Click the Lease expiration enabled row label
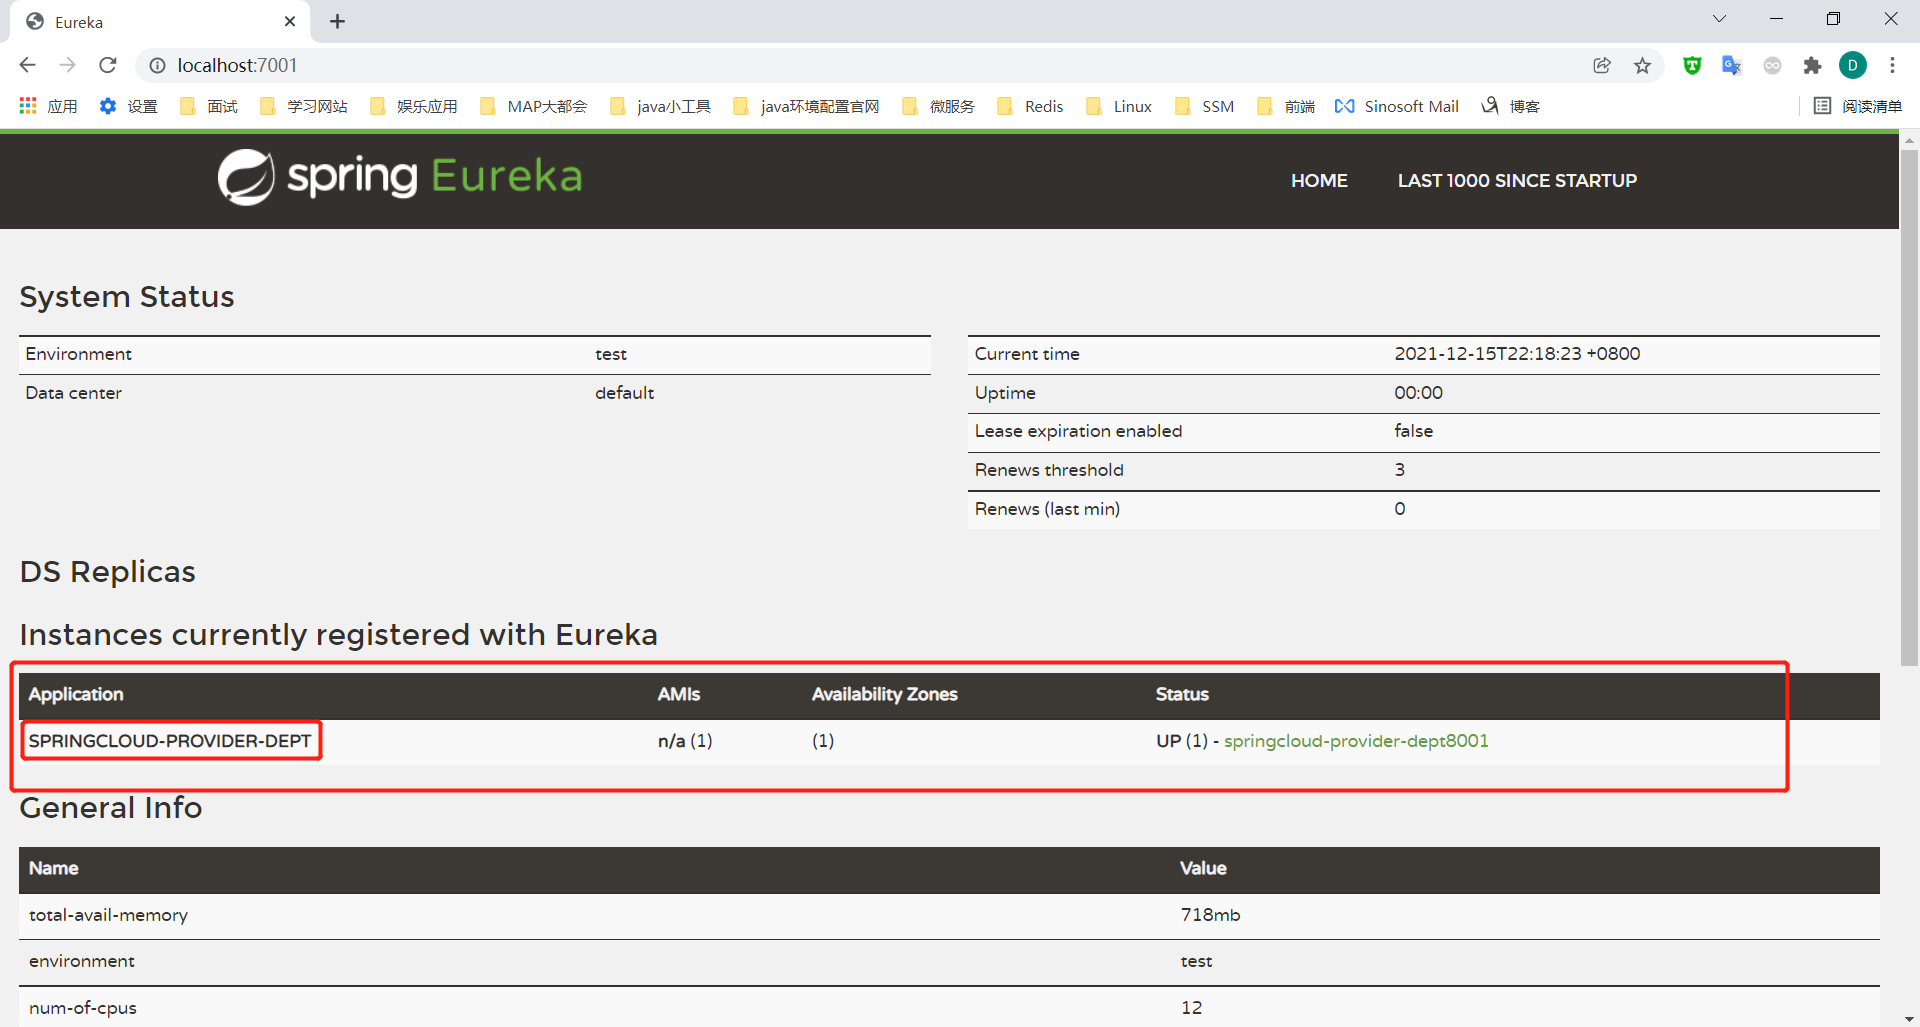1920x1027 pixels. (1078, 431)
